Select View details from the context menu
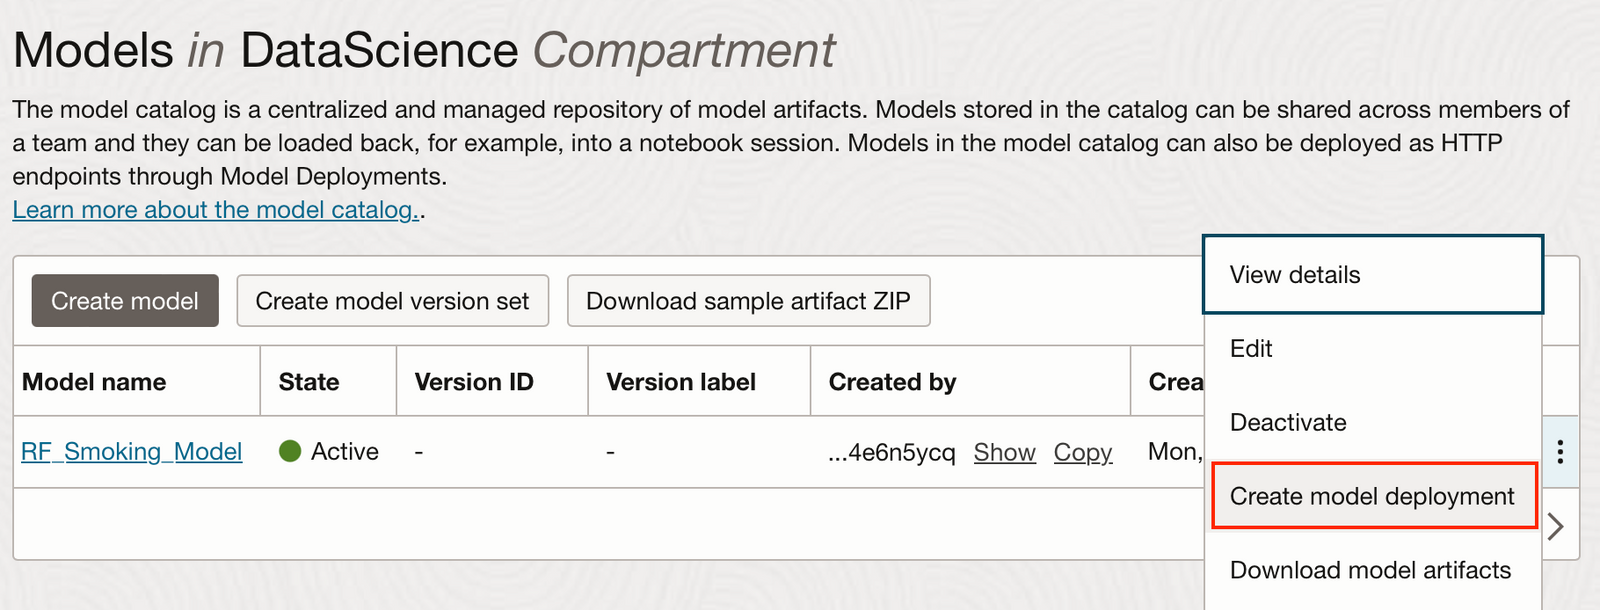1600x610 pixels. pyautogui.click(x=1294, y=275)
